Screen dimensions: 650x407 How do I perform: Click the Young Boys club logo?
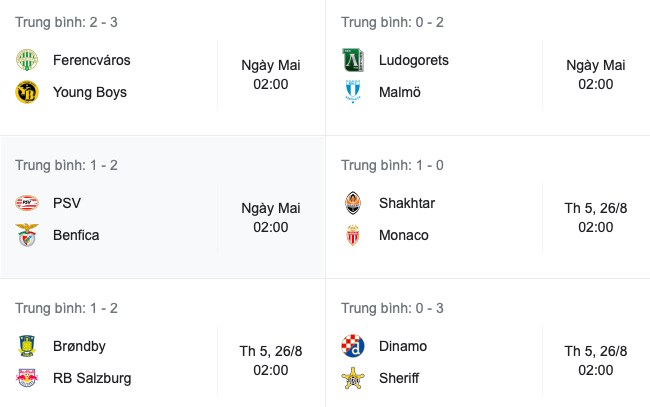click(x=26, y=92)
